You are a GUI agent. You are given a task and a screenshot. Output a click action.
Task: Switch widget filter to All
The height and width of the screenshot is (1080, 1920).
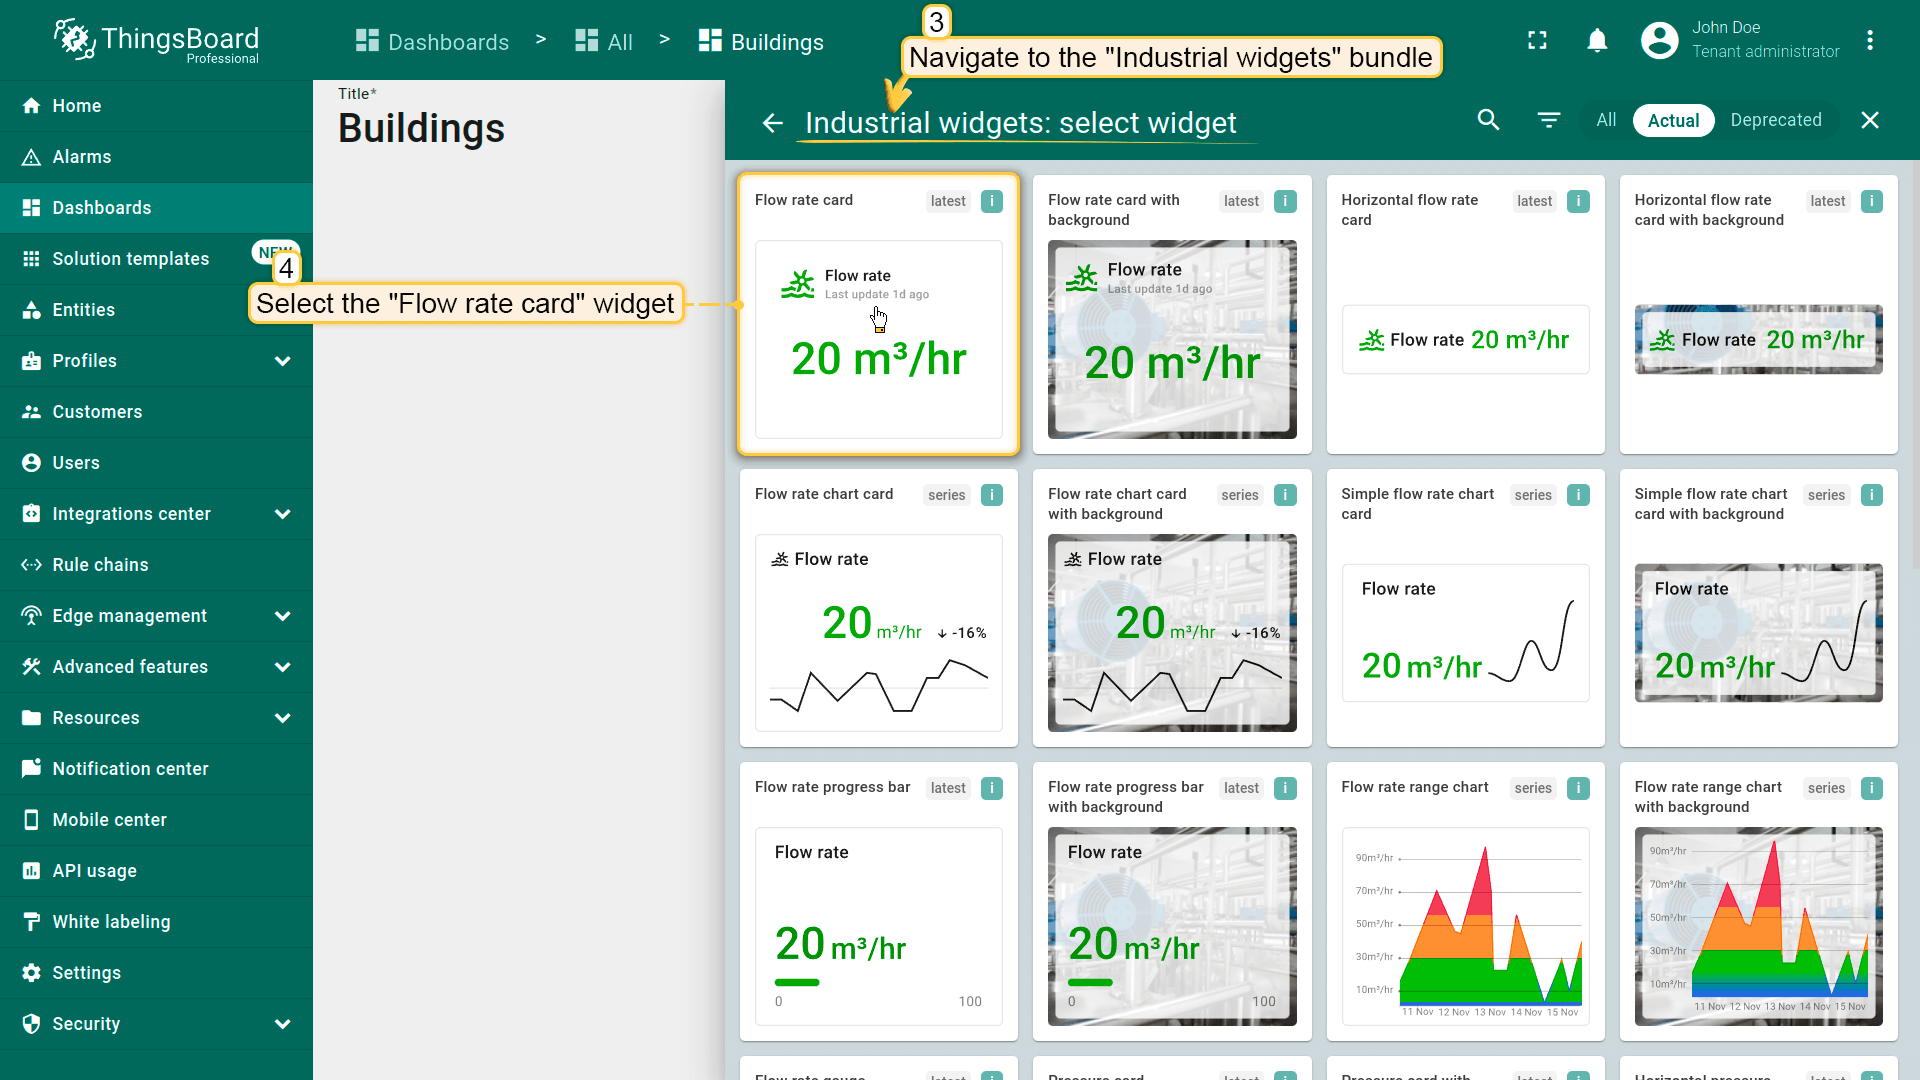click(x=1606, y=120)
